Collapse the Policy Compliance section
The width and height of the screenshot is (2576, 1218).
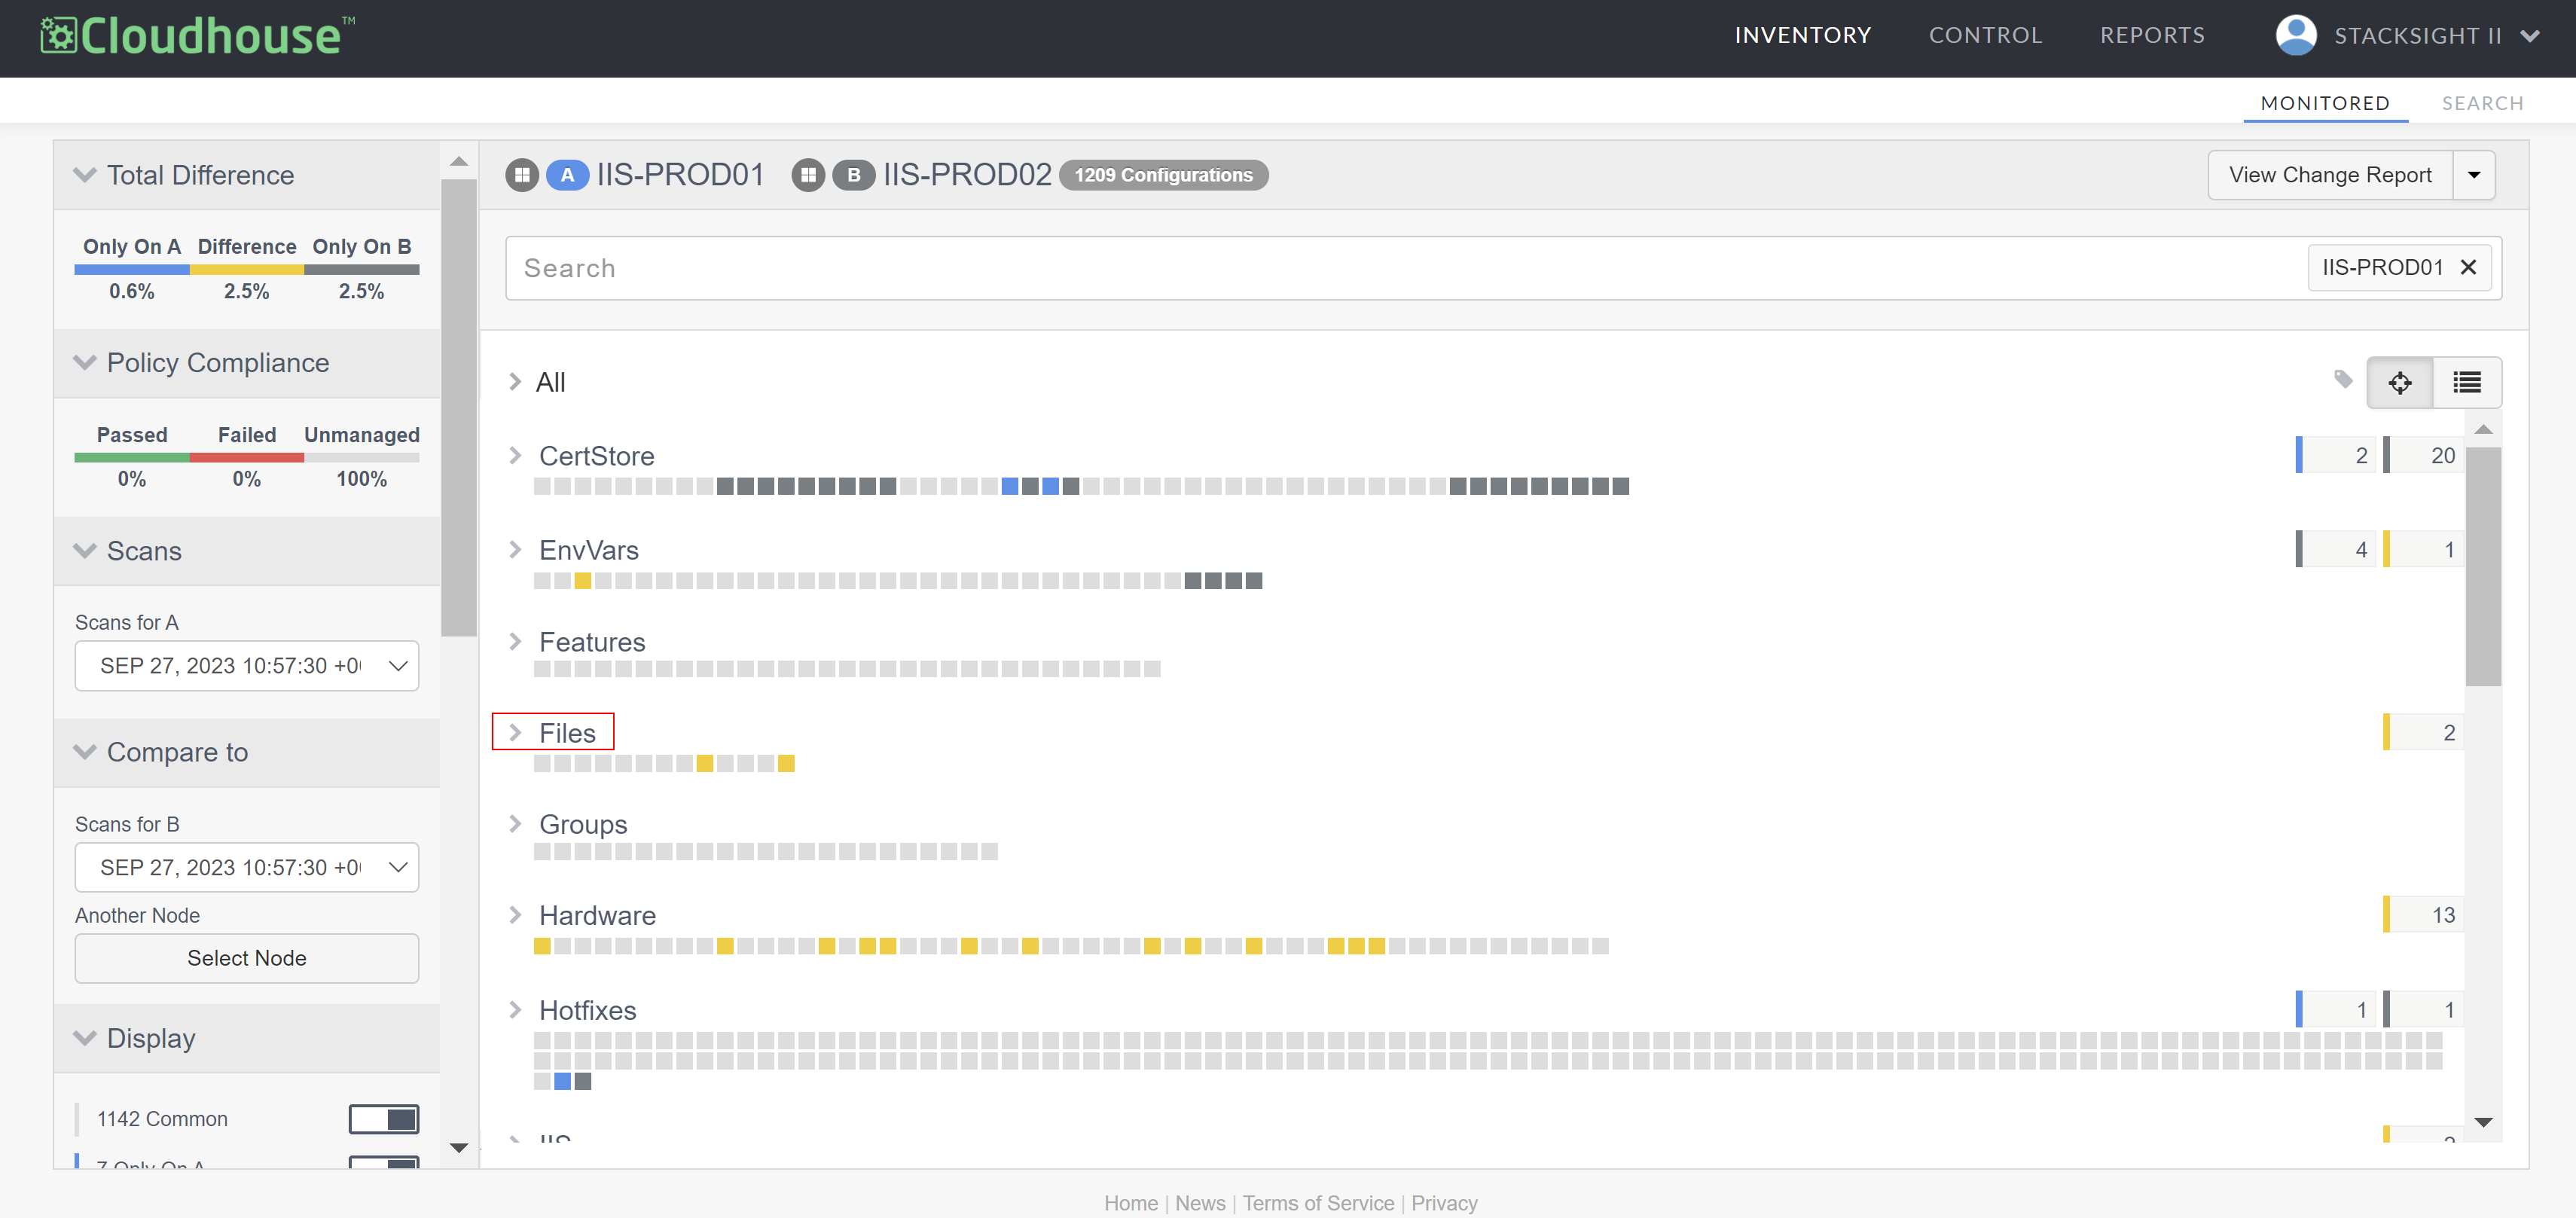[x=85, y=362]
